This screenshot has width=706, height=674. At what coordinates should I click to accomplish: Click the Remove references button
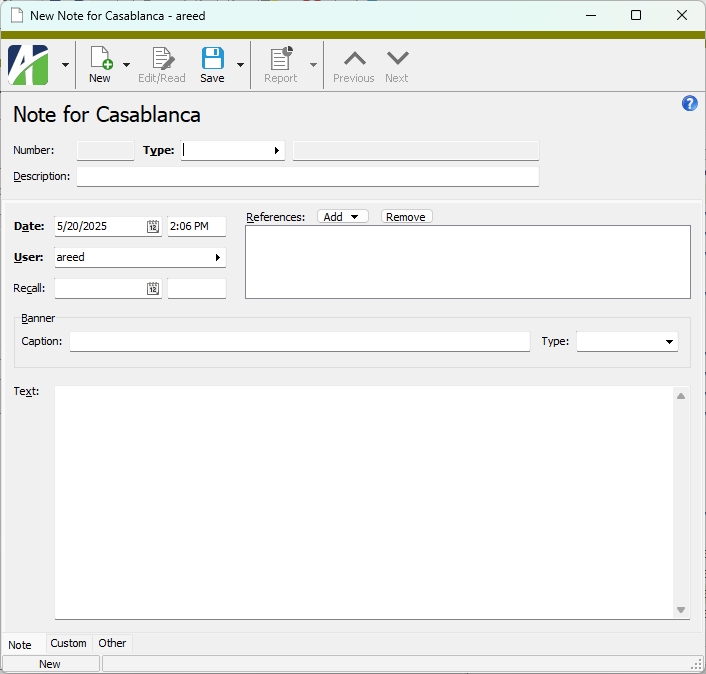[406, 217]
